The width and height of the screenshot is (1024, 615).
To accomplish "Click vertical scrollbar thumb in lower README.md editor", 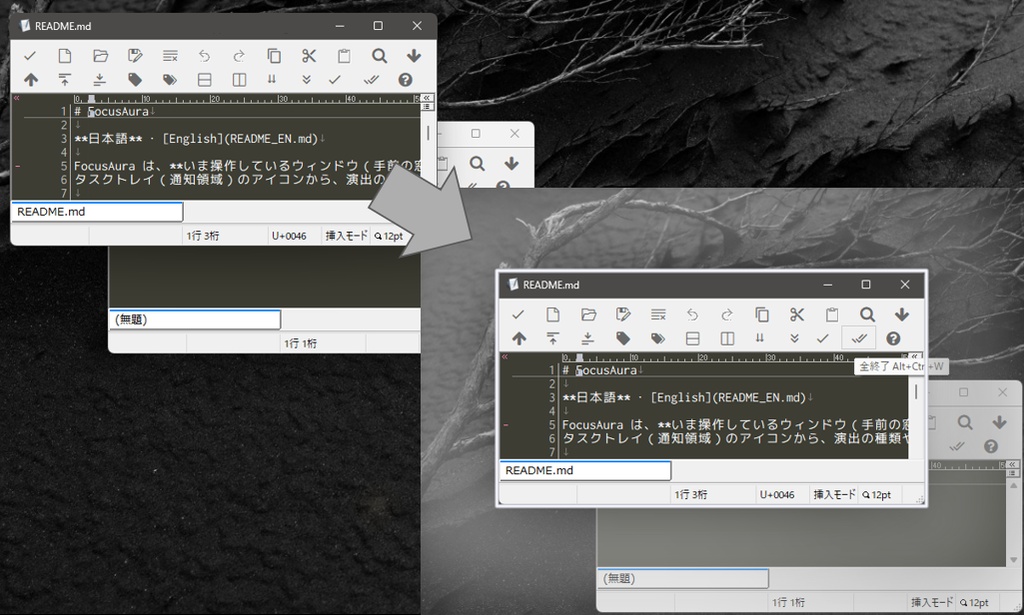I will click(x=916, y=391).
